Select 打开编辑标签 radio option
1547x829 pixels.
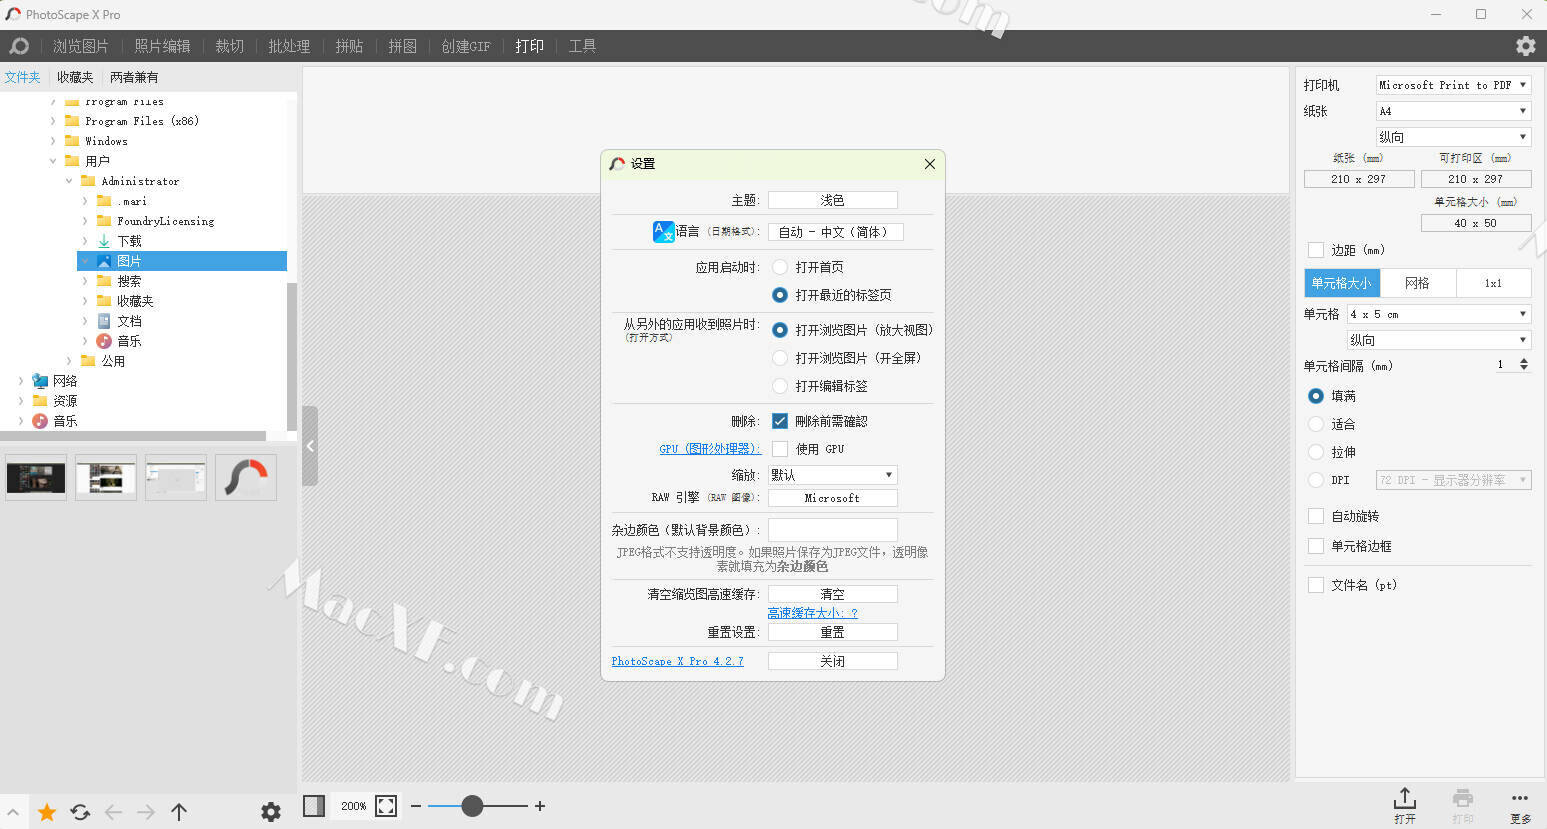coord(780,386)
